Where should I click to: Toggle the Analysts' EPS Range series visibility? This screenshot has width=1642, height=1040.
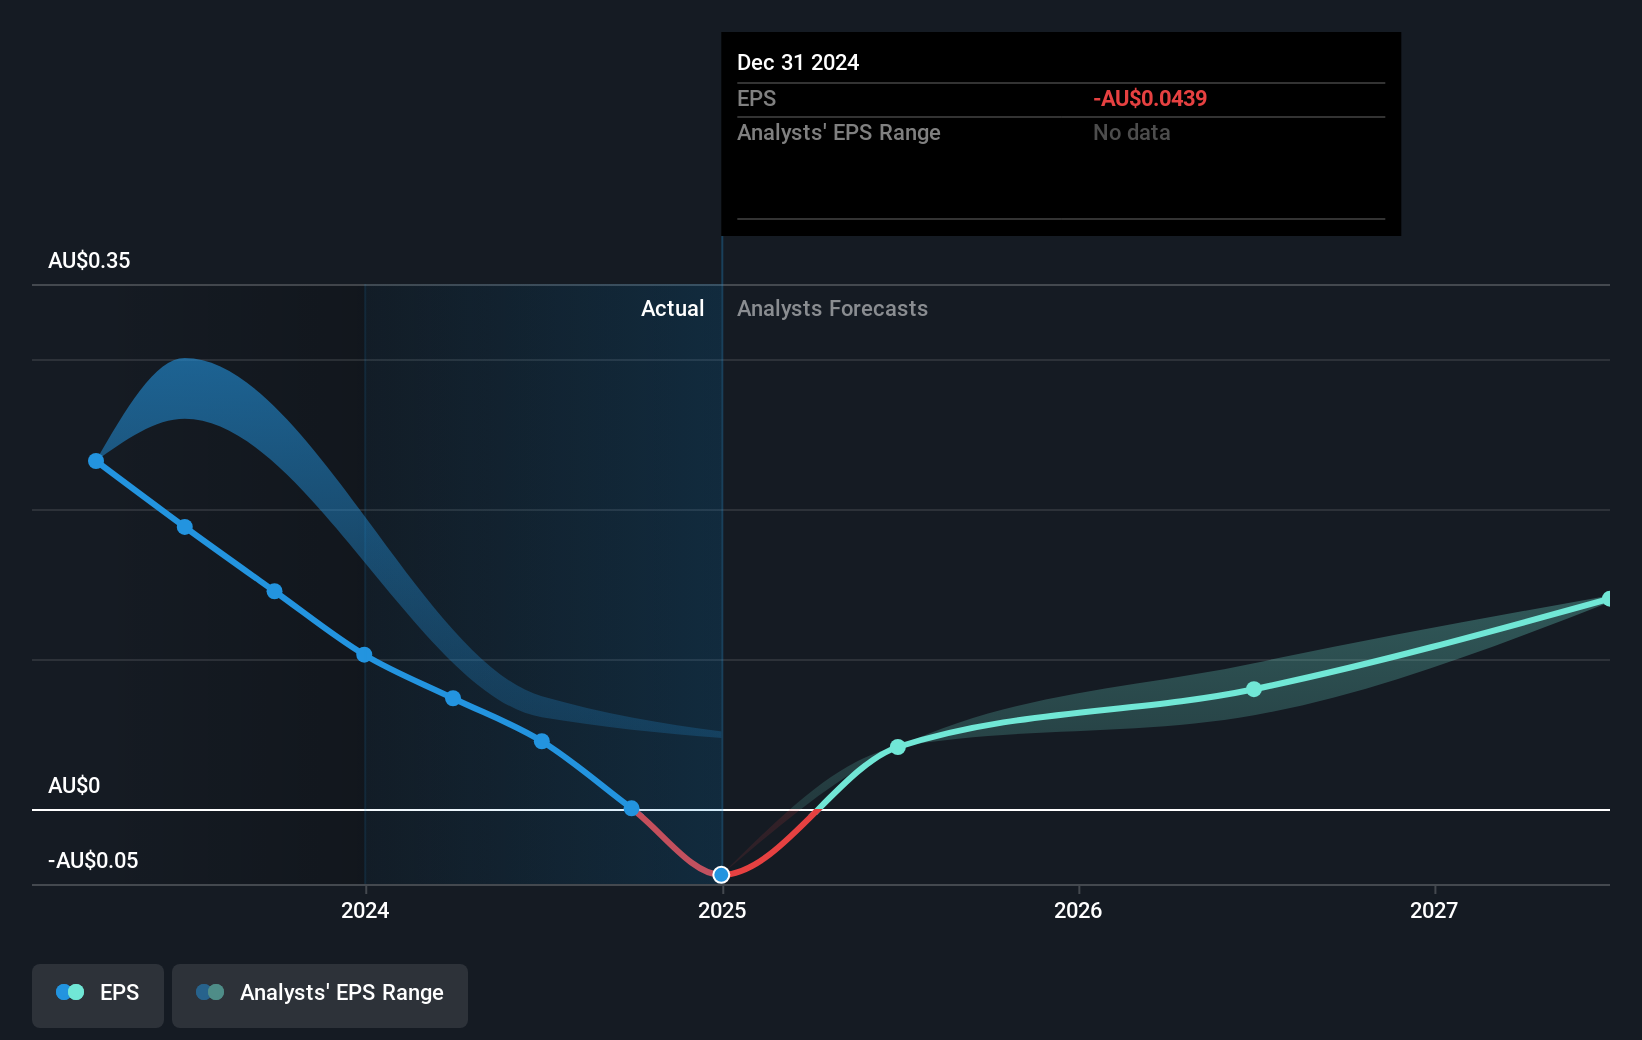[x=319, y=995]
